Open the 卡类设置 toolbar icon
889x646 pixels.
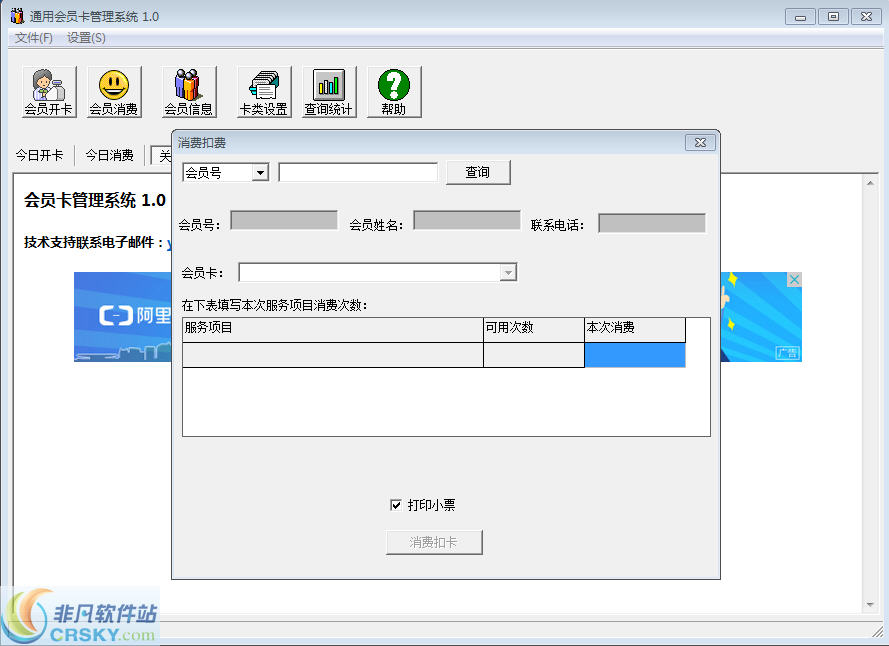[x=264, y=92]
